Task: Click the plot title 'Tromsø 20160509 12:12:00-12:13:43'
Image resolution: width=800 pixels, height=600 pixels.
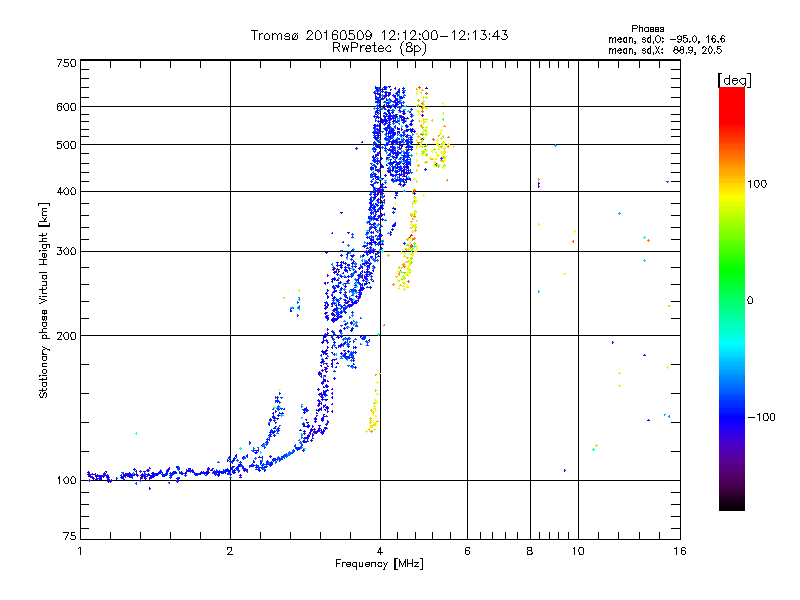Action: [380, 35]
